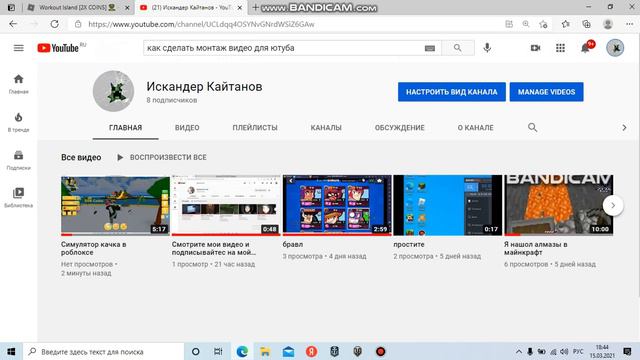Open Task View on the taskbar

[218, 351]
